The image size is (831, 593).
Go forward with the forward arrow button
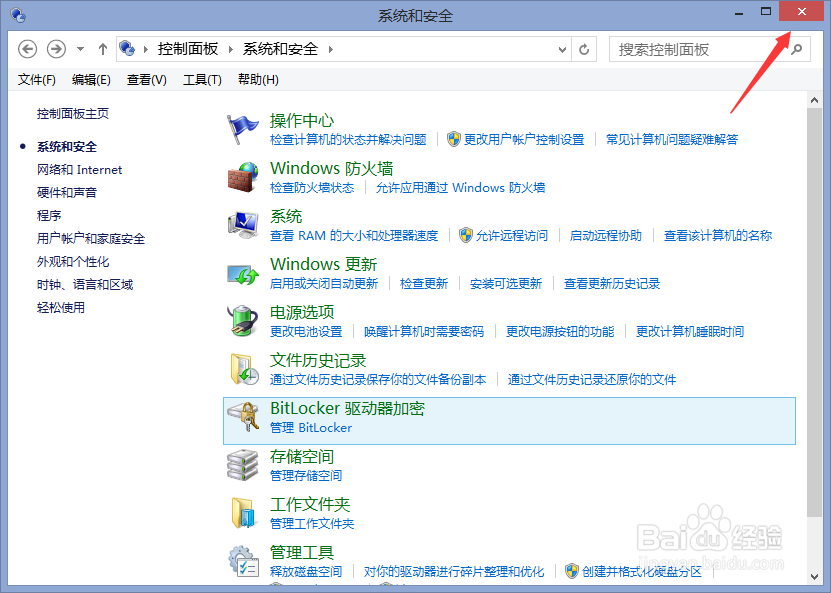tap(56, 49)
